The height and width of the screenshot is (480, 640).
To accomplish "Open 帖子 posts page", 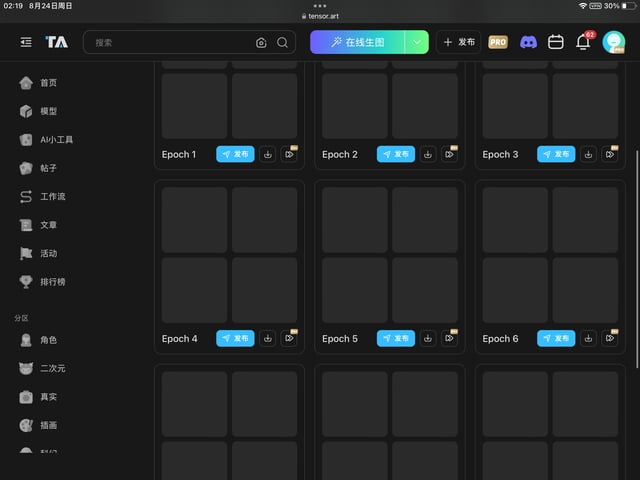I will [x=39, y=168].
